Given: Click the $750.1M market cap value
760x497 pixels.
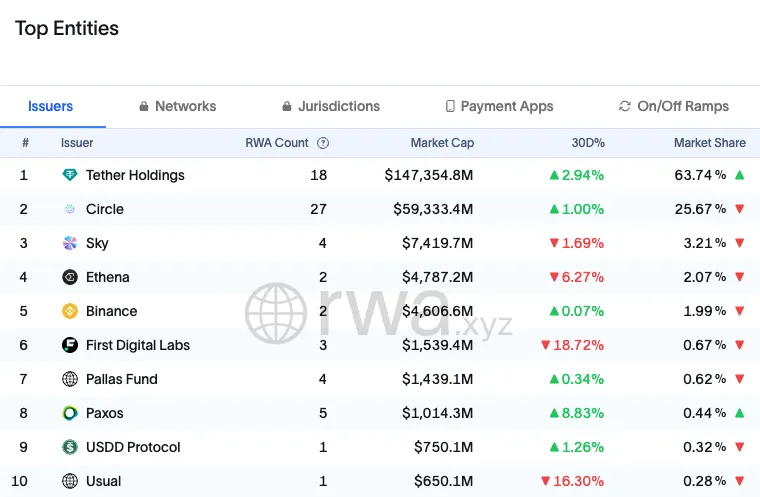Looking at the screenshot, I should point(443,447).
